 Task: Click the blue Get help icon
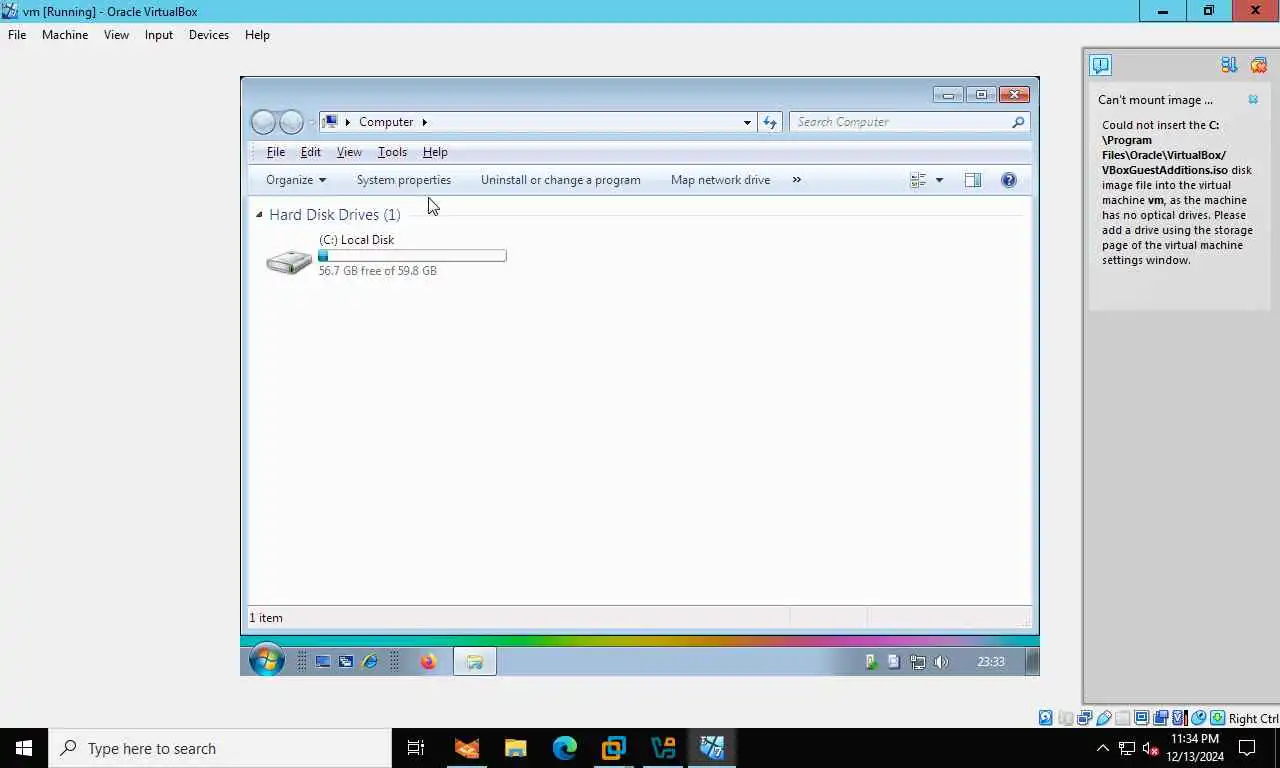pyautogui.click(x=1009, y=180)
